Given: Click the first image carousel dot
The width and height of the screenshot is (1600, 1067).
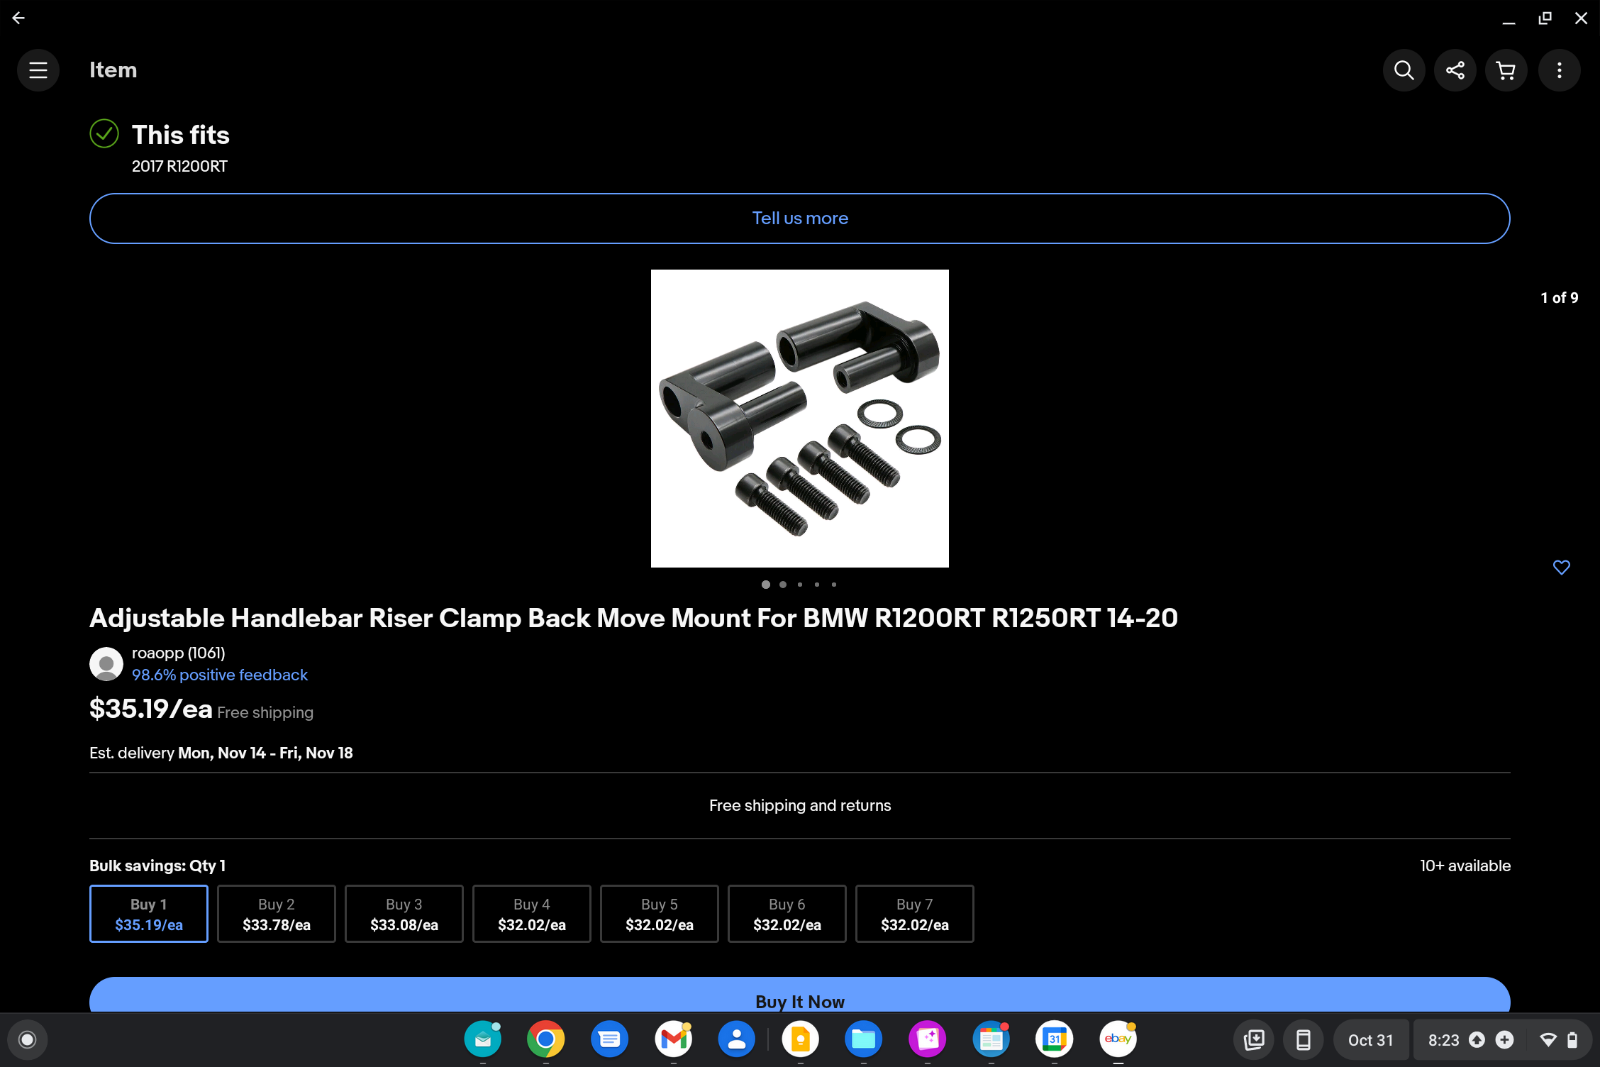Looking at the screenshot, I should pyautogui.click(x=766, y=584).
